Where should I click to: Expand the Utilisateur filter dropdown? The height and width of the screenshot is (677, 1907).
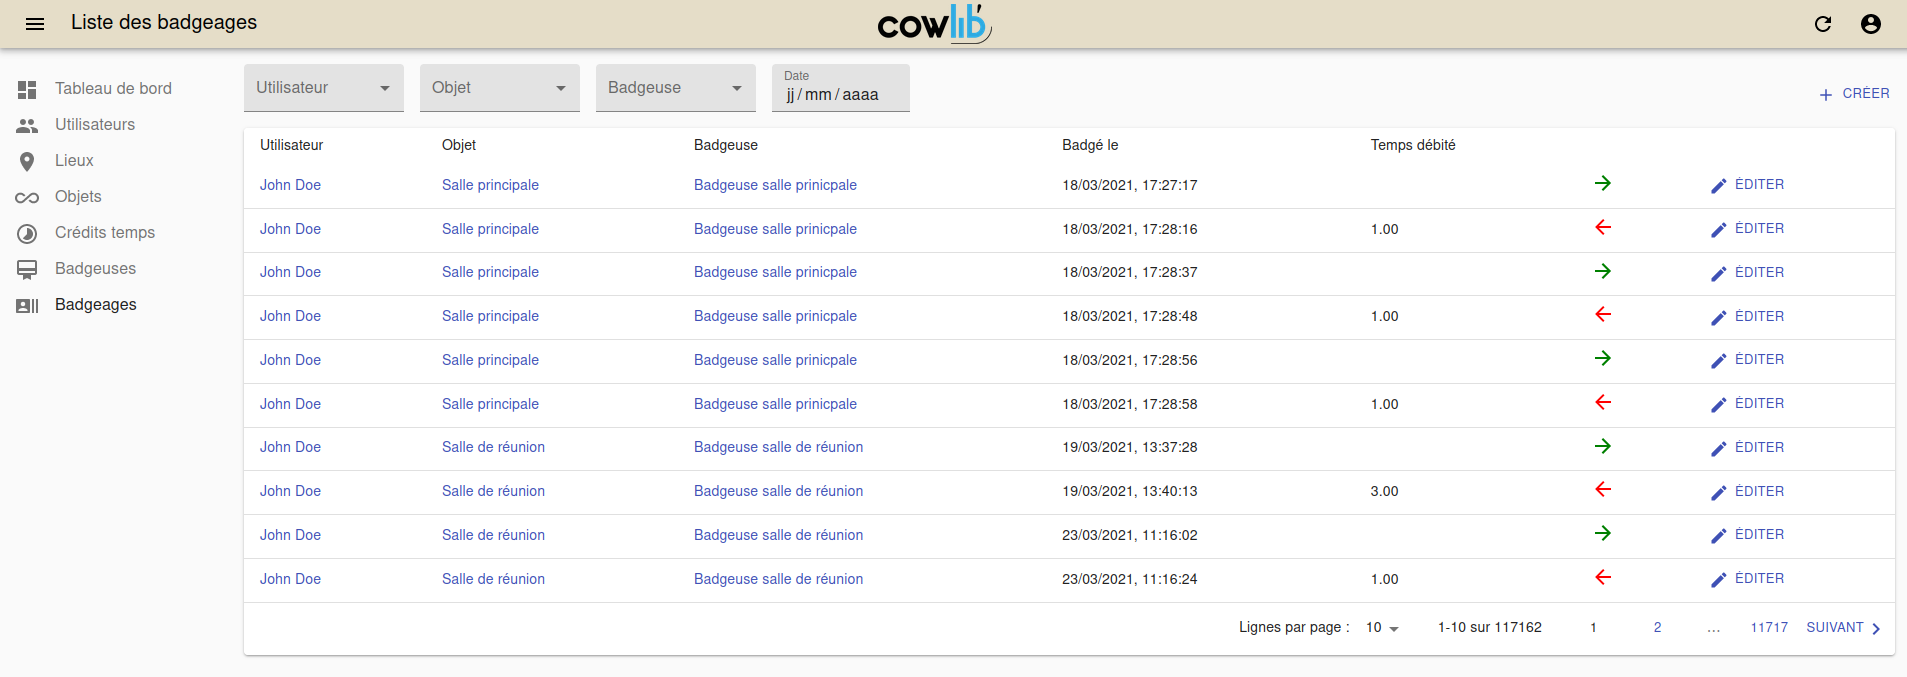[323, 88]
